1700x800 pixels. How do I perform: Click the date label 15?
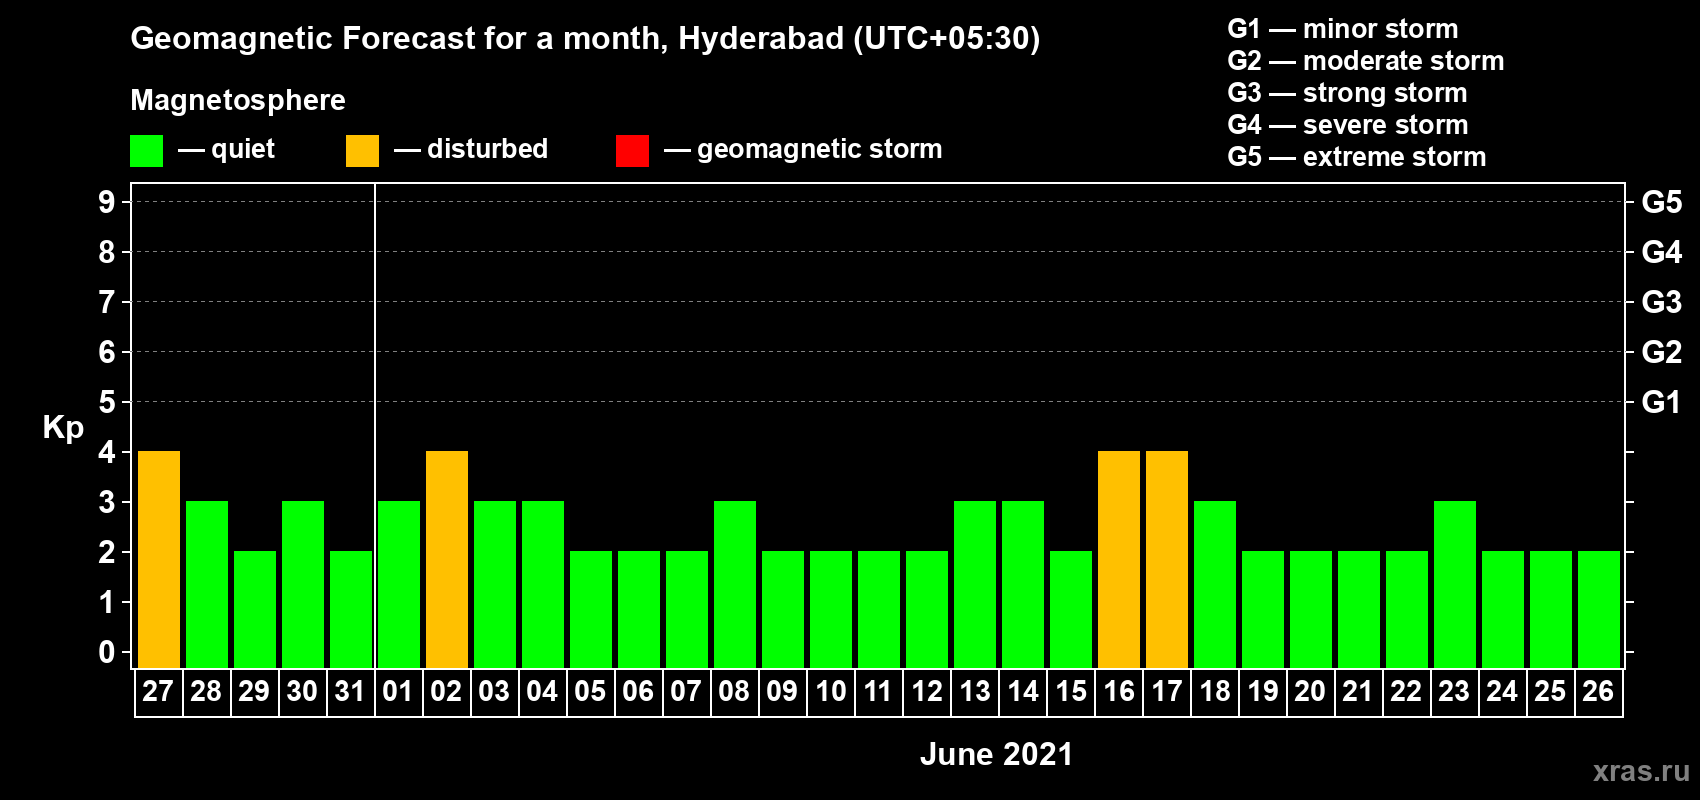coord(1071,692)
